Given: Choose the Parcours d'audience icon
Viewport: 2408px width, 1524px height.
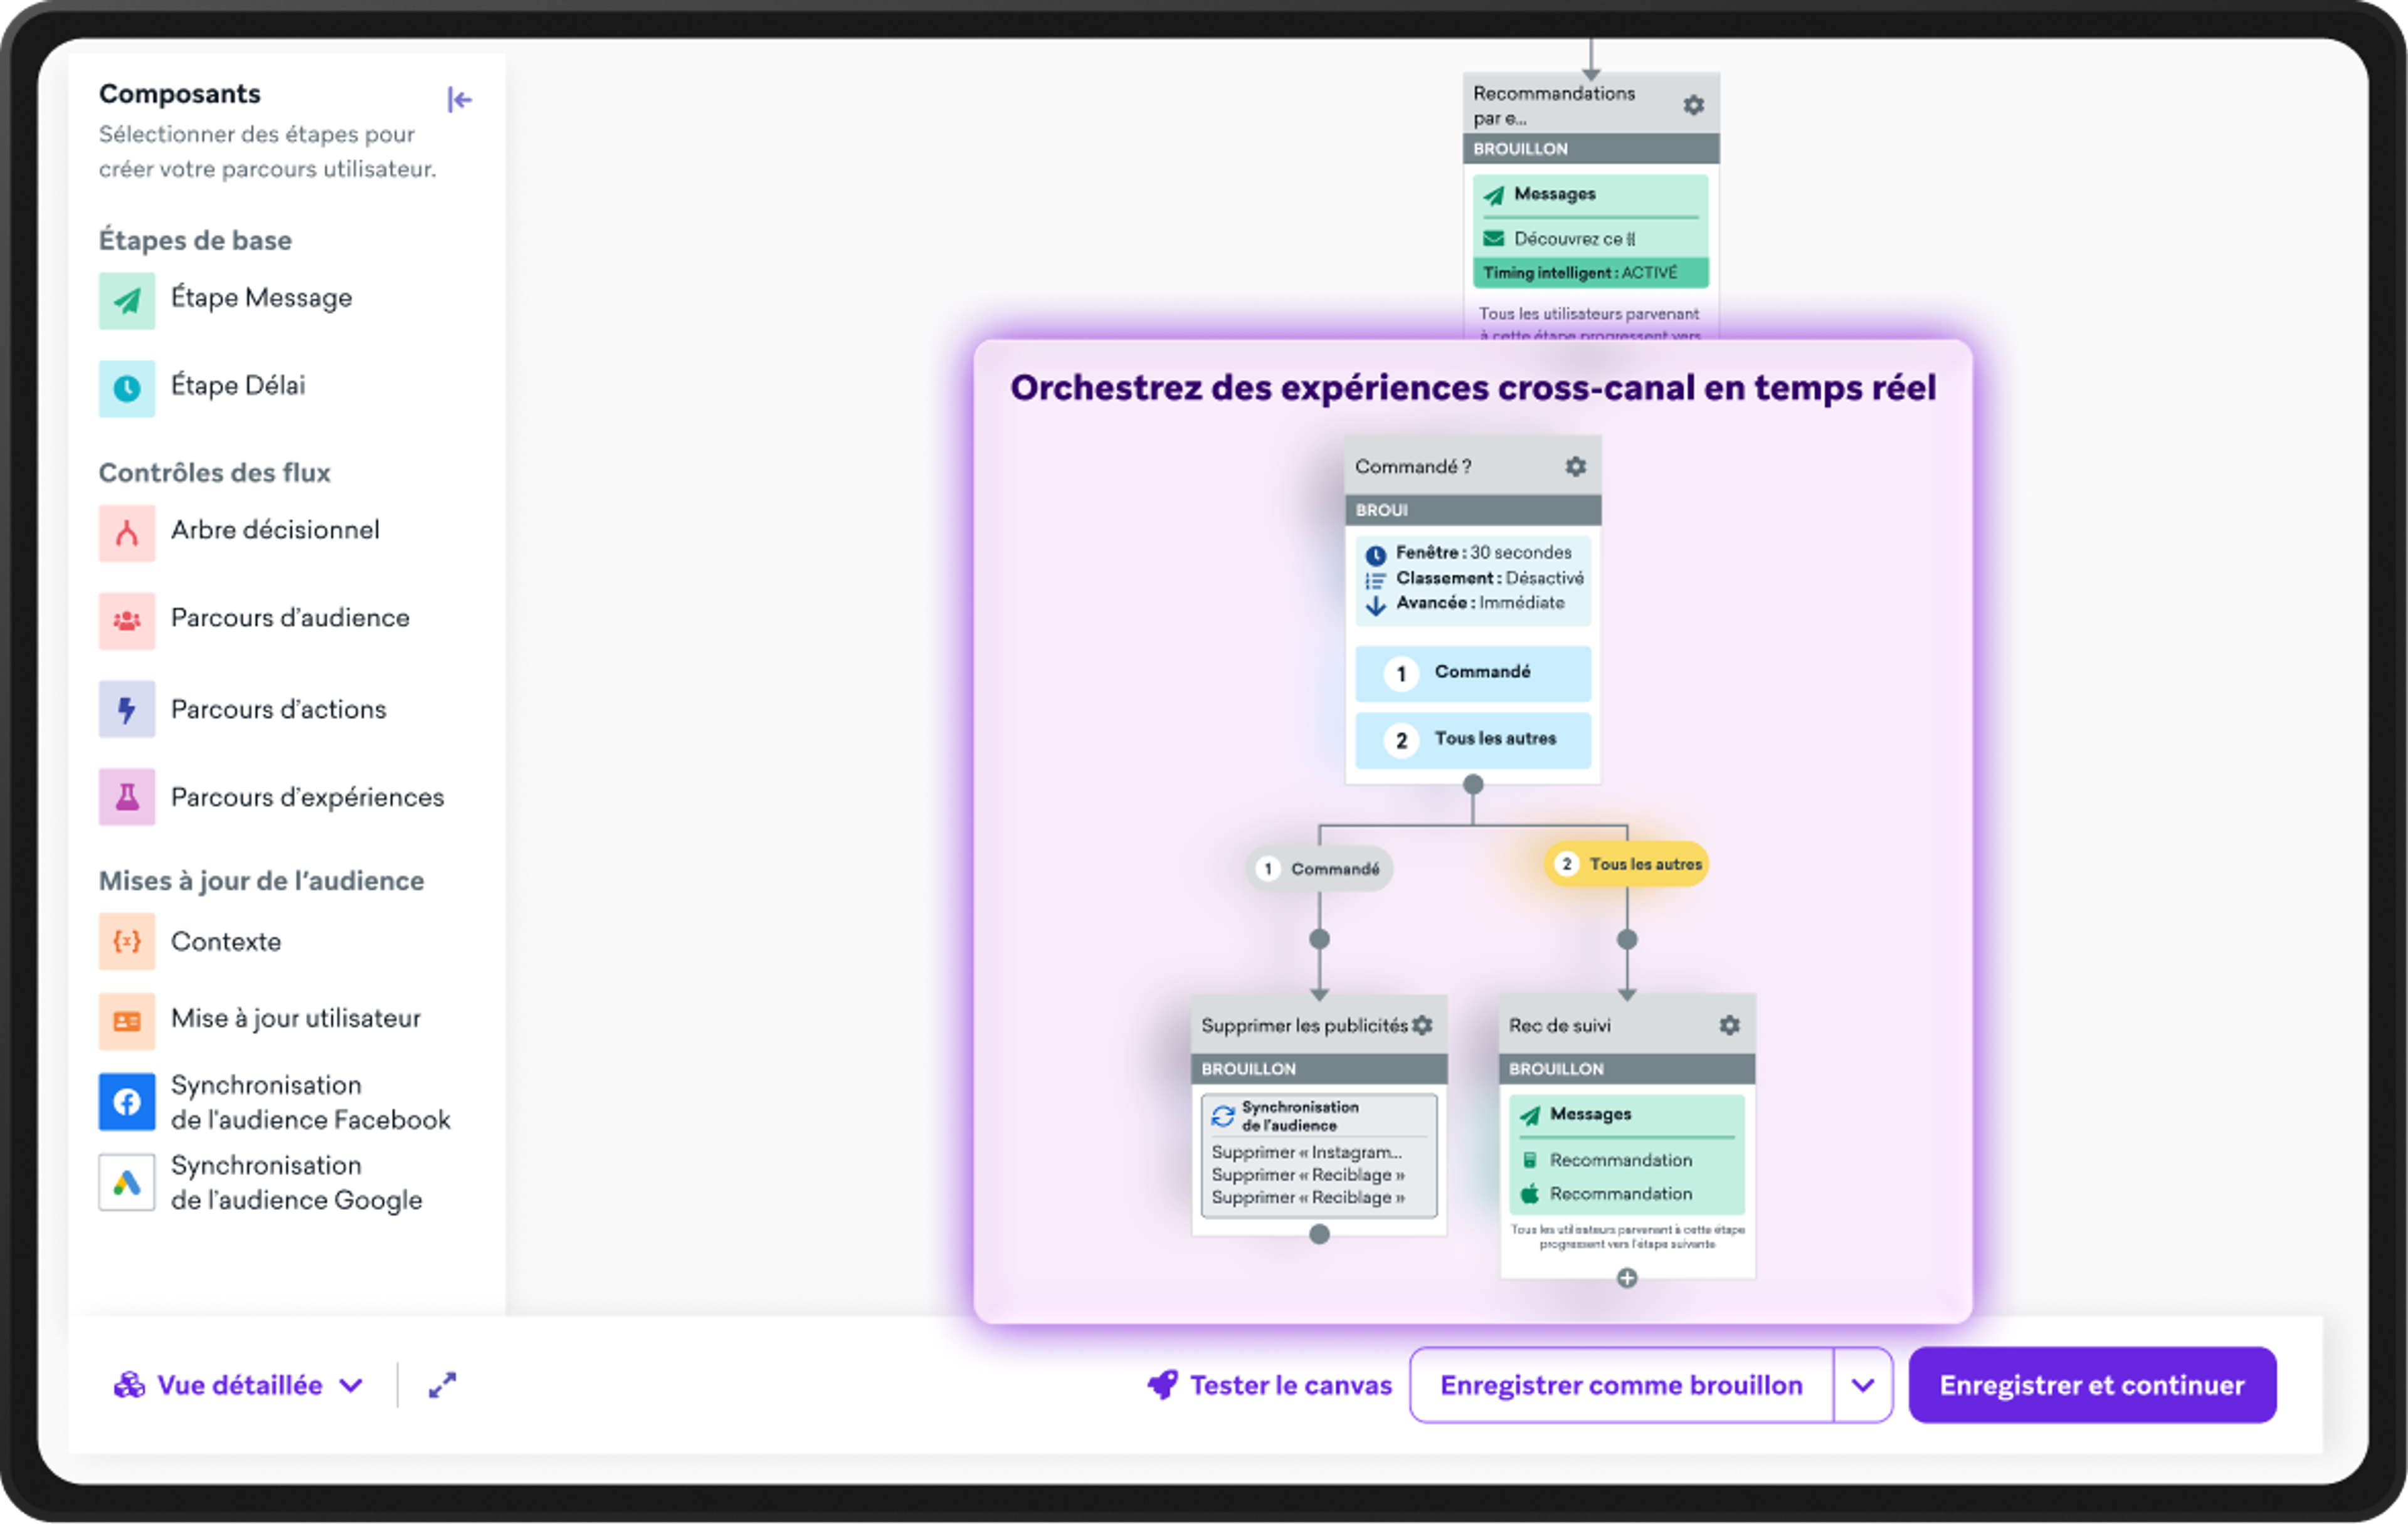Looking at the screenshot, I should point(127,621).
